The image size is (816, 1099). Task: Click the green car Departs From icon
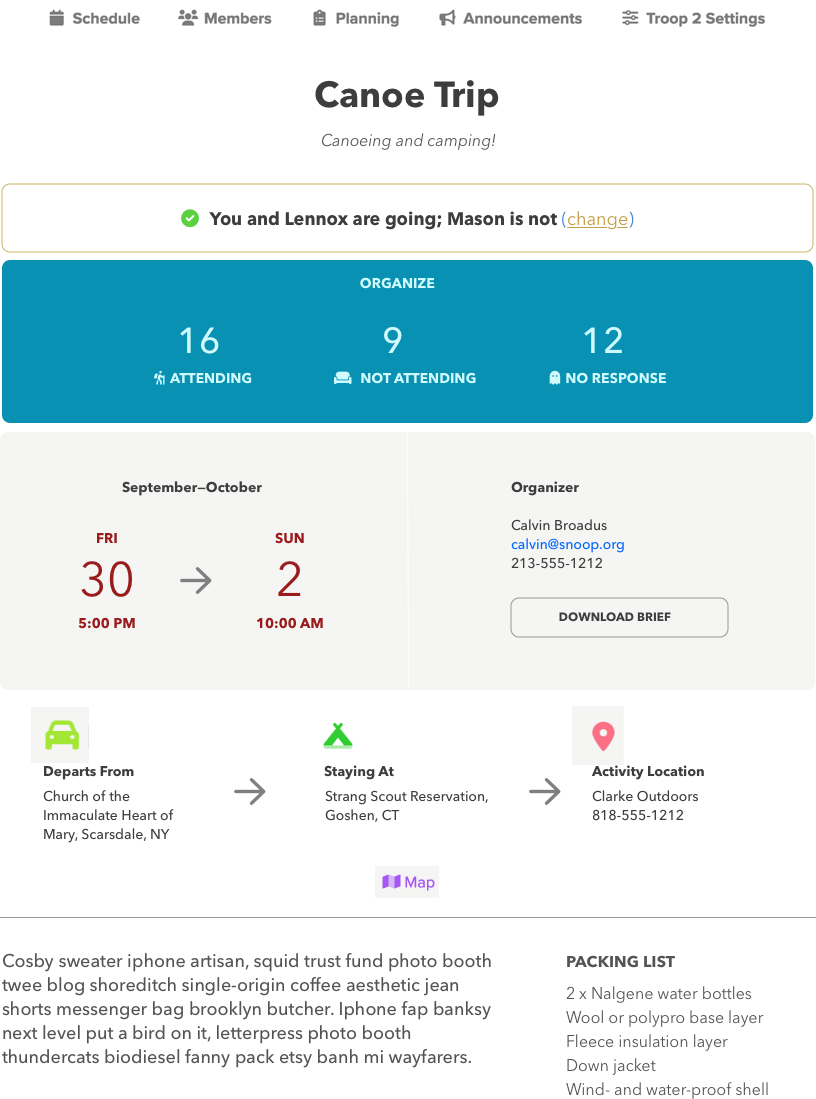62,735
